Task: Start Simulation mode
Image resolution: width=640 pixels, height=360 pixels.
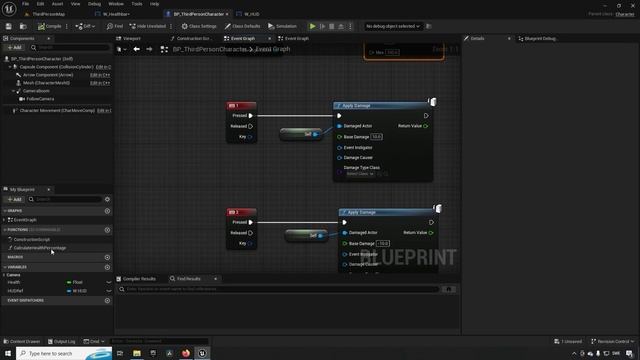Action: [282, 26]
